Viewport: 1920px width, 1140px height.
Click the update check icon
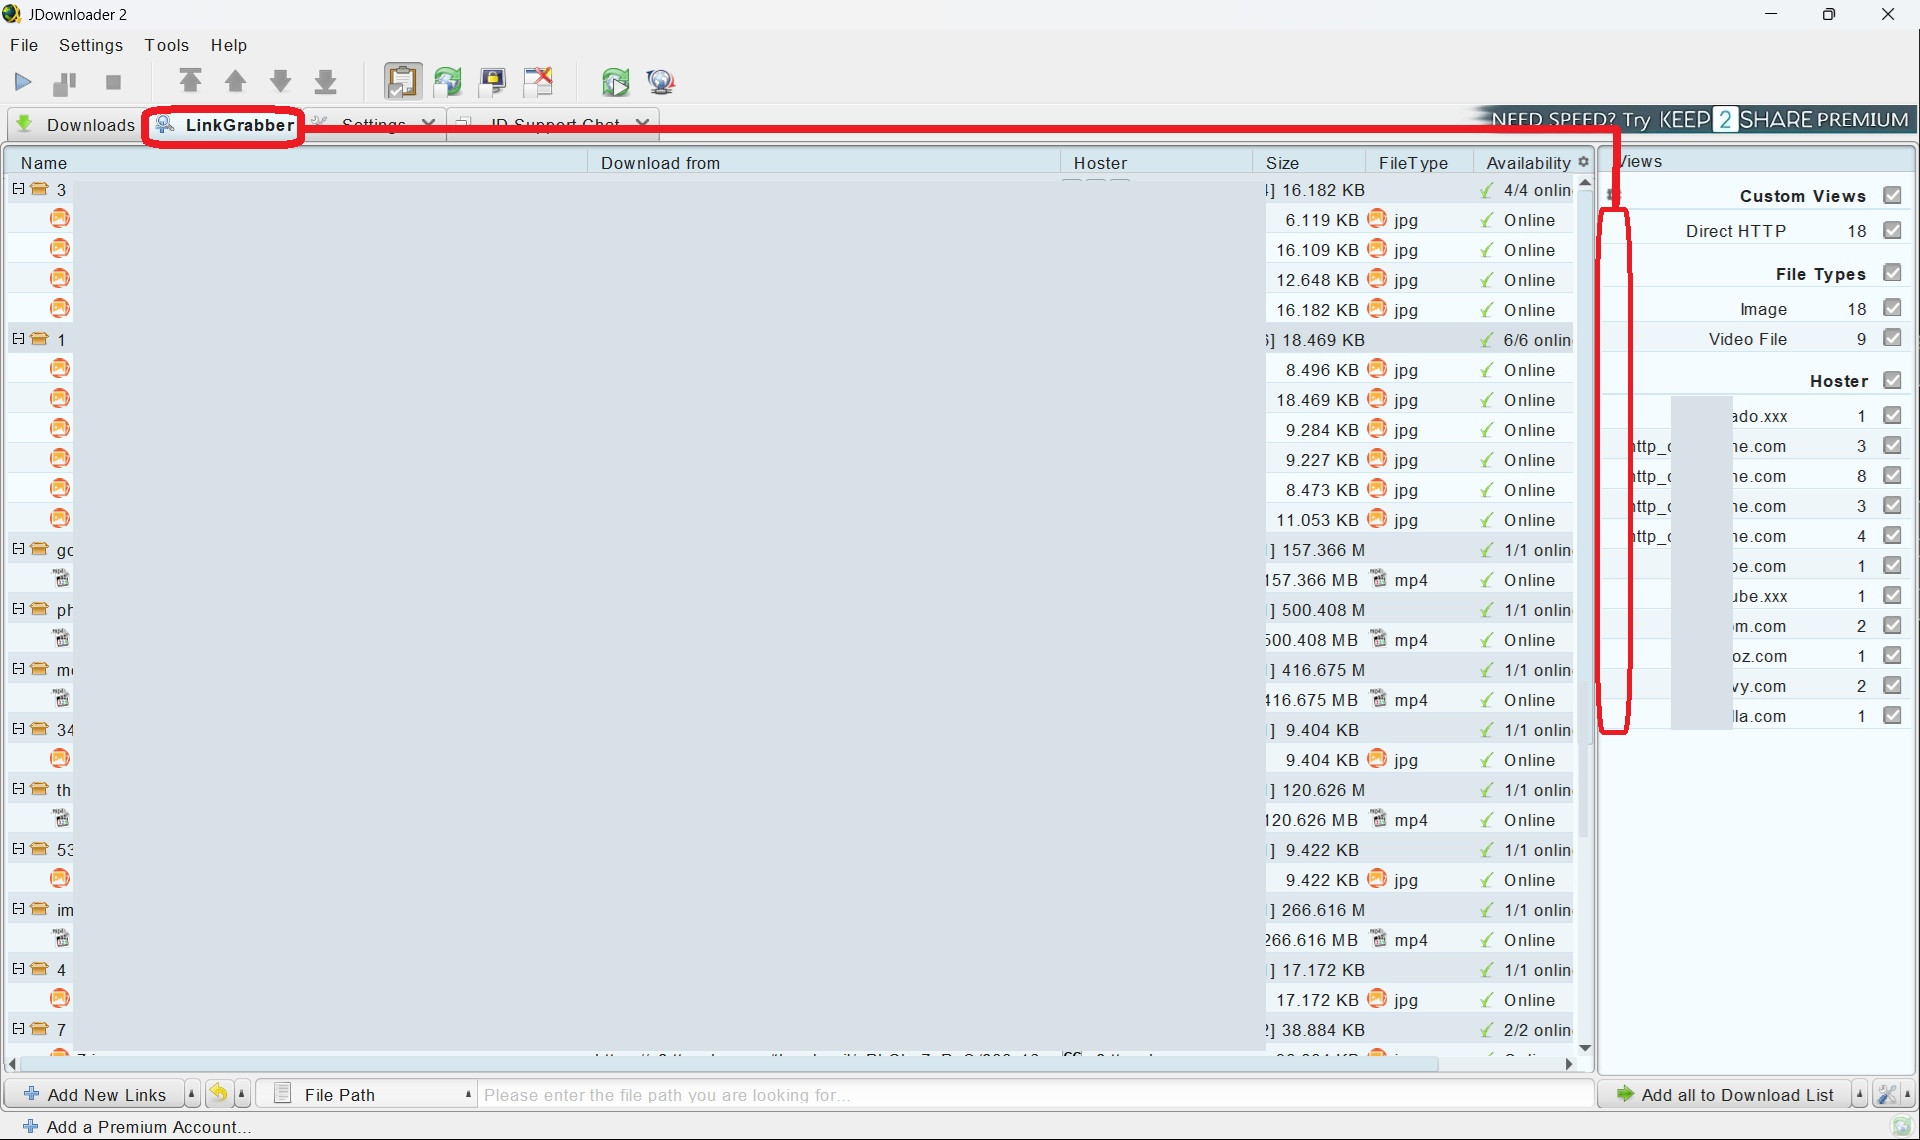click(616, 82)
